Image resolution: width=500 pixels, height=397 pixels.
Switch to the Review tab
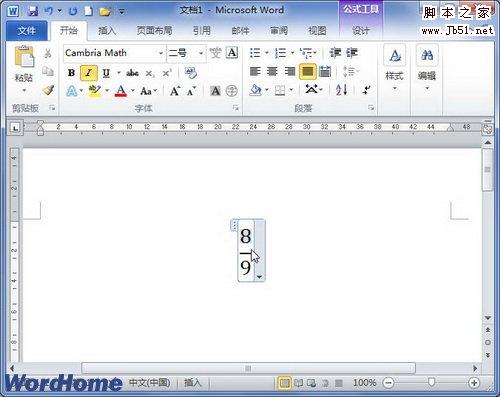(279, 31)
